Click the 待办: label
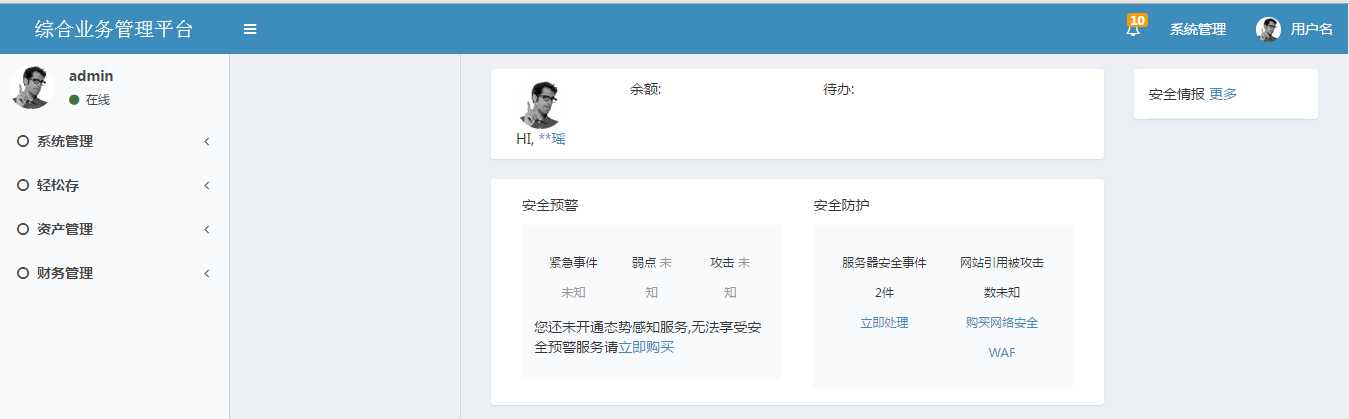 pos(838,90)
